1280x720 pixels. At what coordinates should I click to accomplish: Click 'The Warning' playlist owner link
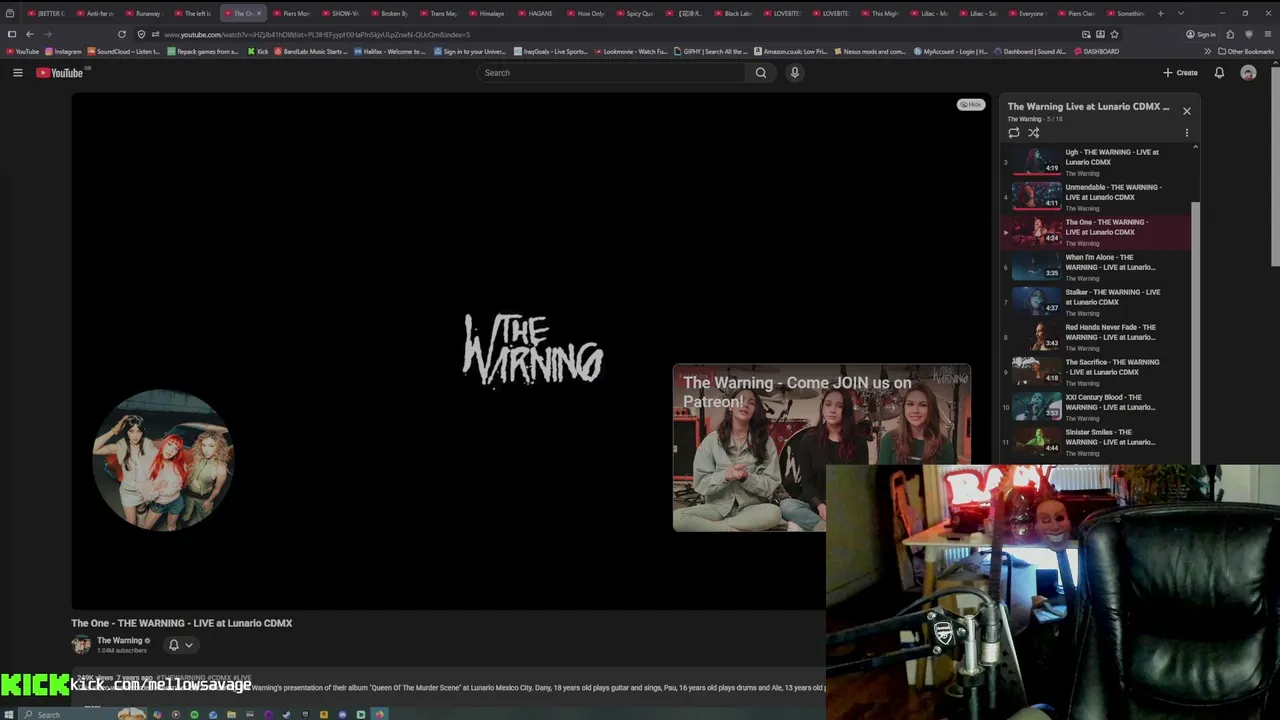tap(1024, 119)
